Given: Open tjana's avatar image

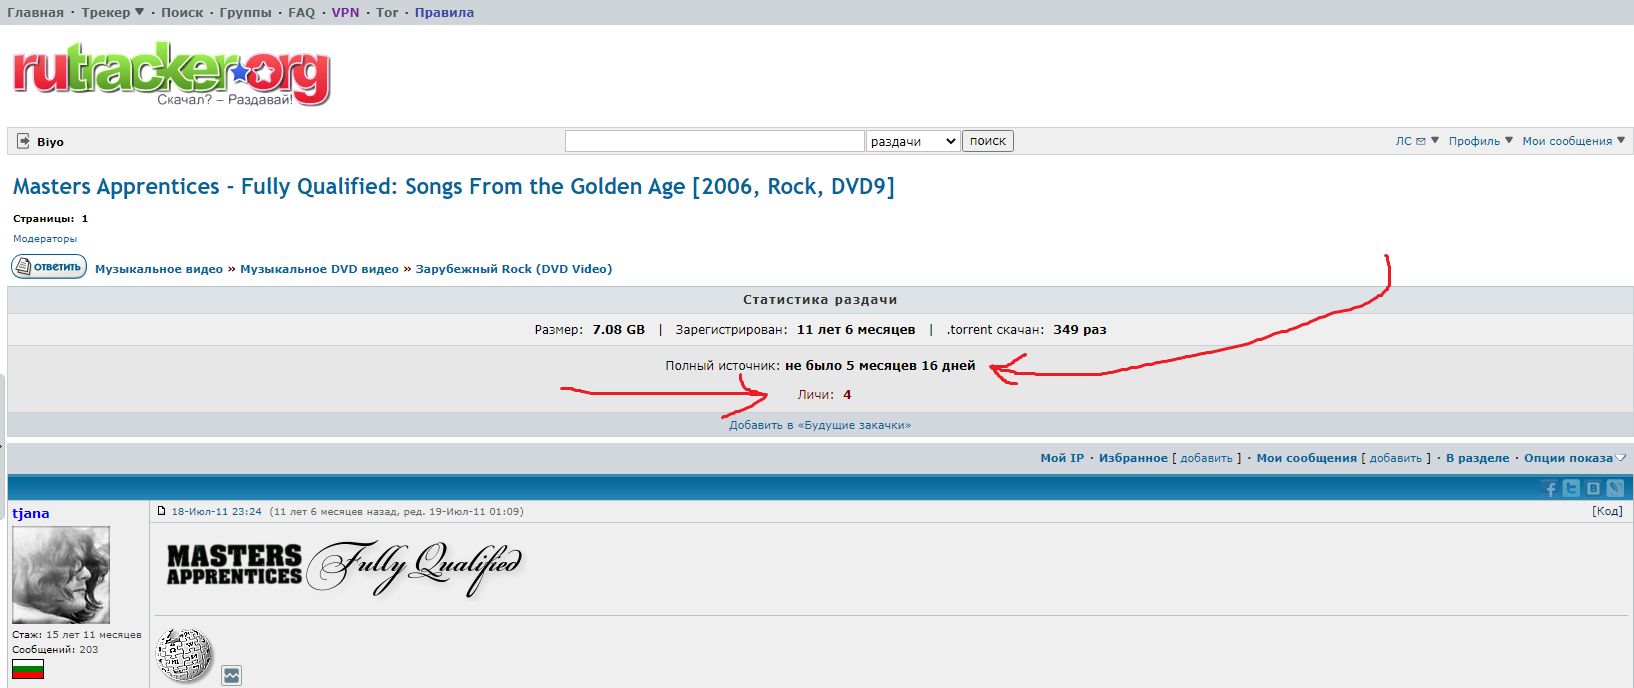Looking at the screenshot, I should pos(61,575).
